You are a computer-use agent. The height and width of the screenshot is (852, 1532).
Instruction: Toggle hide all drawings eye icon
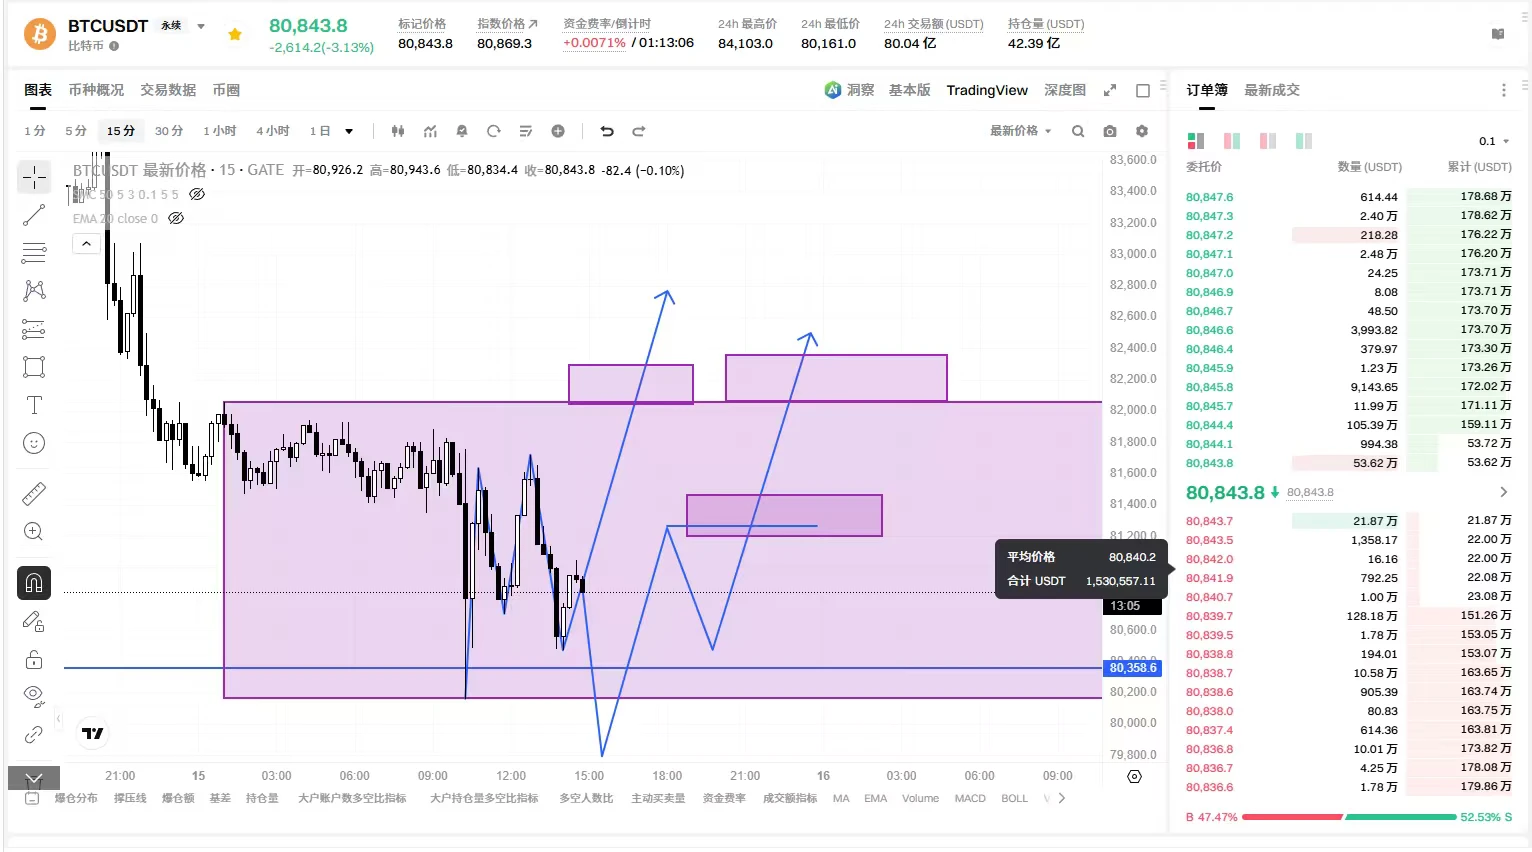coord(34,696)
